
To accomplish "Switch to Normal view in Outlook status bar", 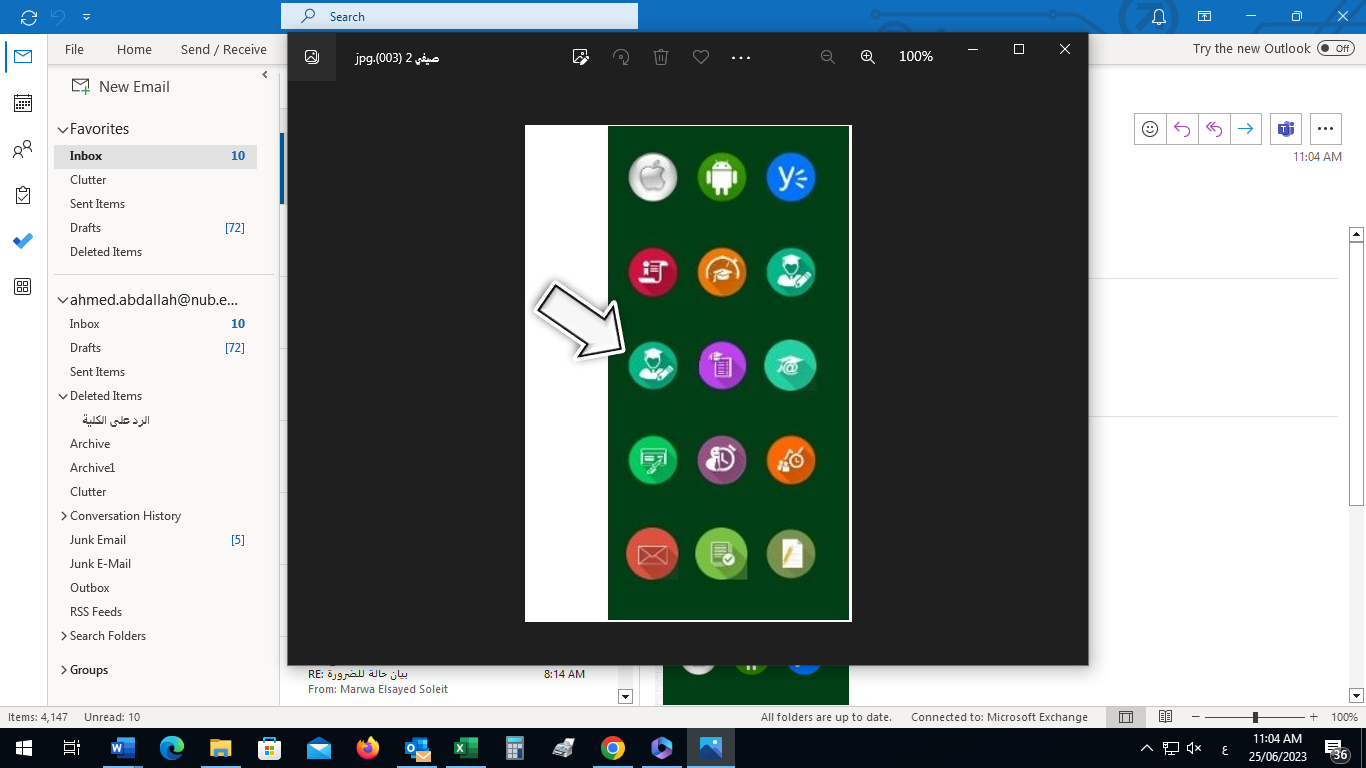I will (1126, 717).
